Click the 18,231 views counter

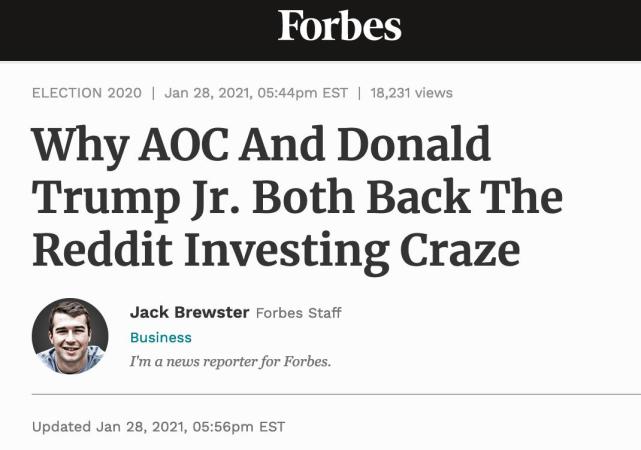click(x=411, y=93)
